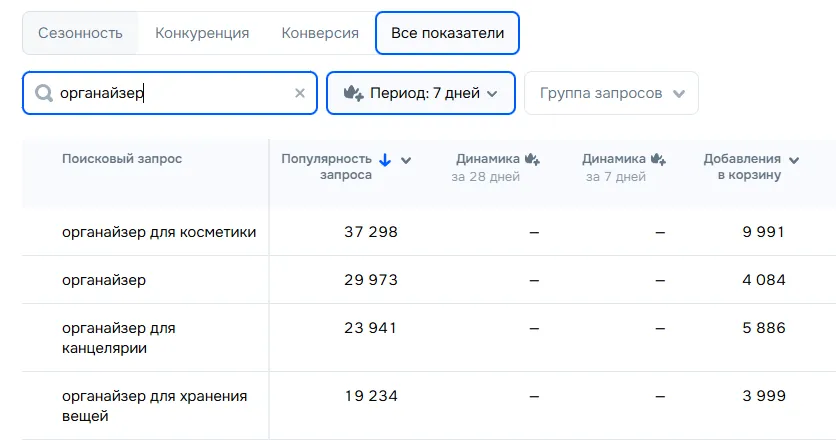
Task: Open chevron next to Популярность запроса
Action: pyautogui.click(x=406, y=160)
